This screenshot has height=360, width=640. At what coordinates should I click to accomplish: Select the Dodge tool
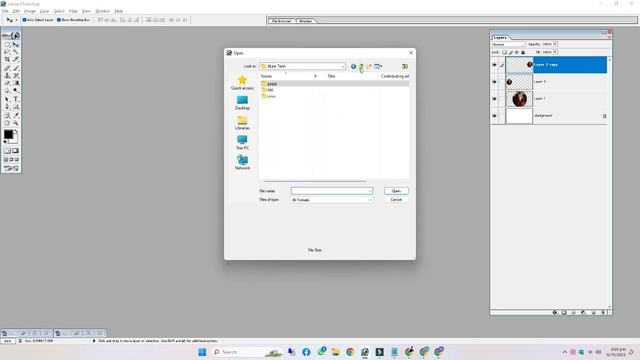(x=16, y=90)
